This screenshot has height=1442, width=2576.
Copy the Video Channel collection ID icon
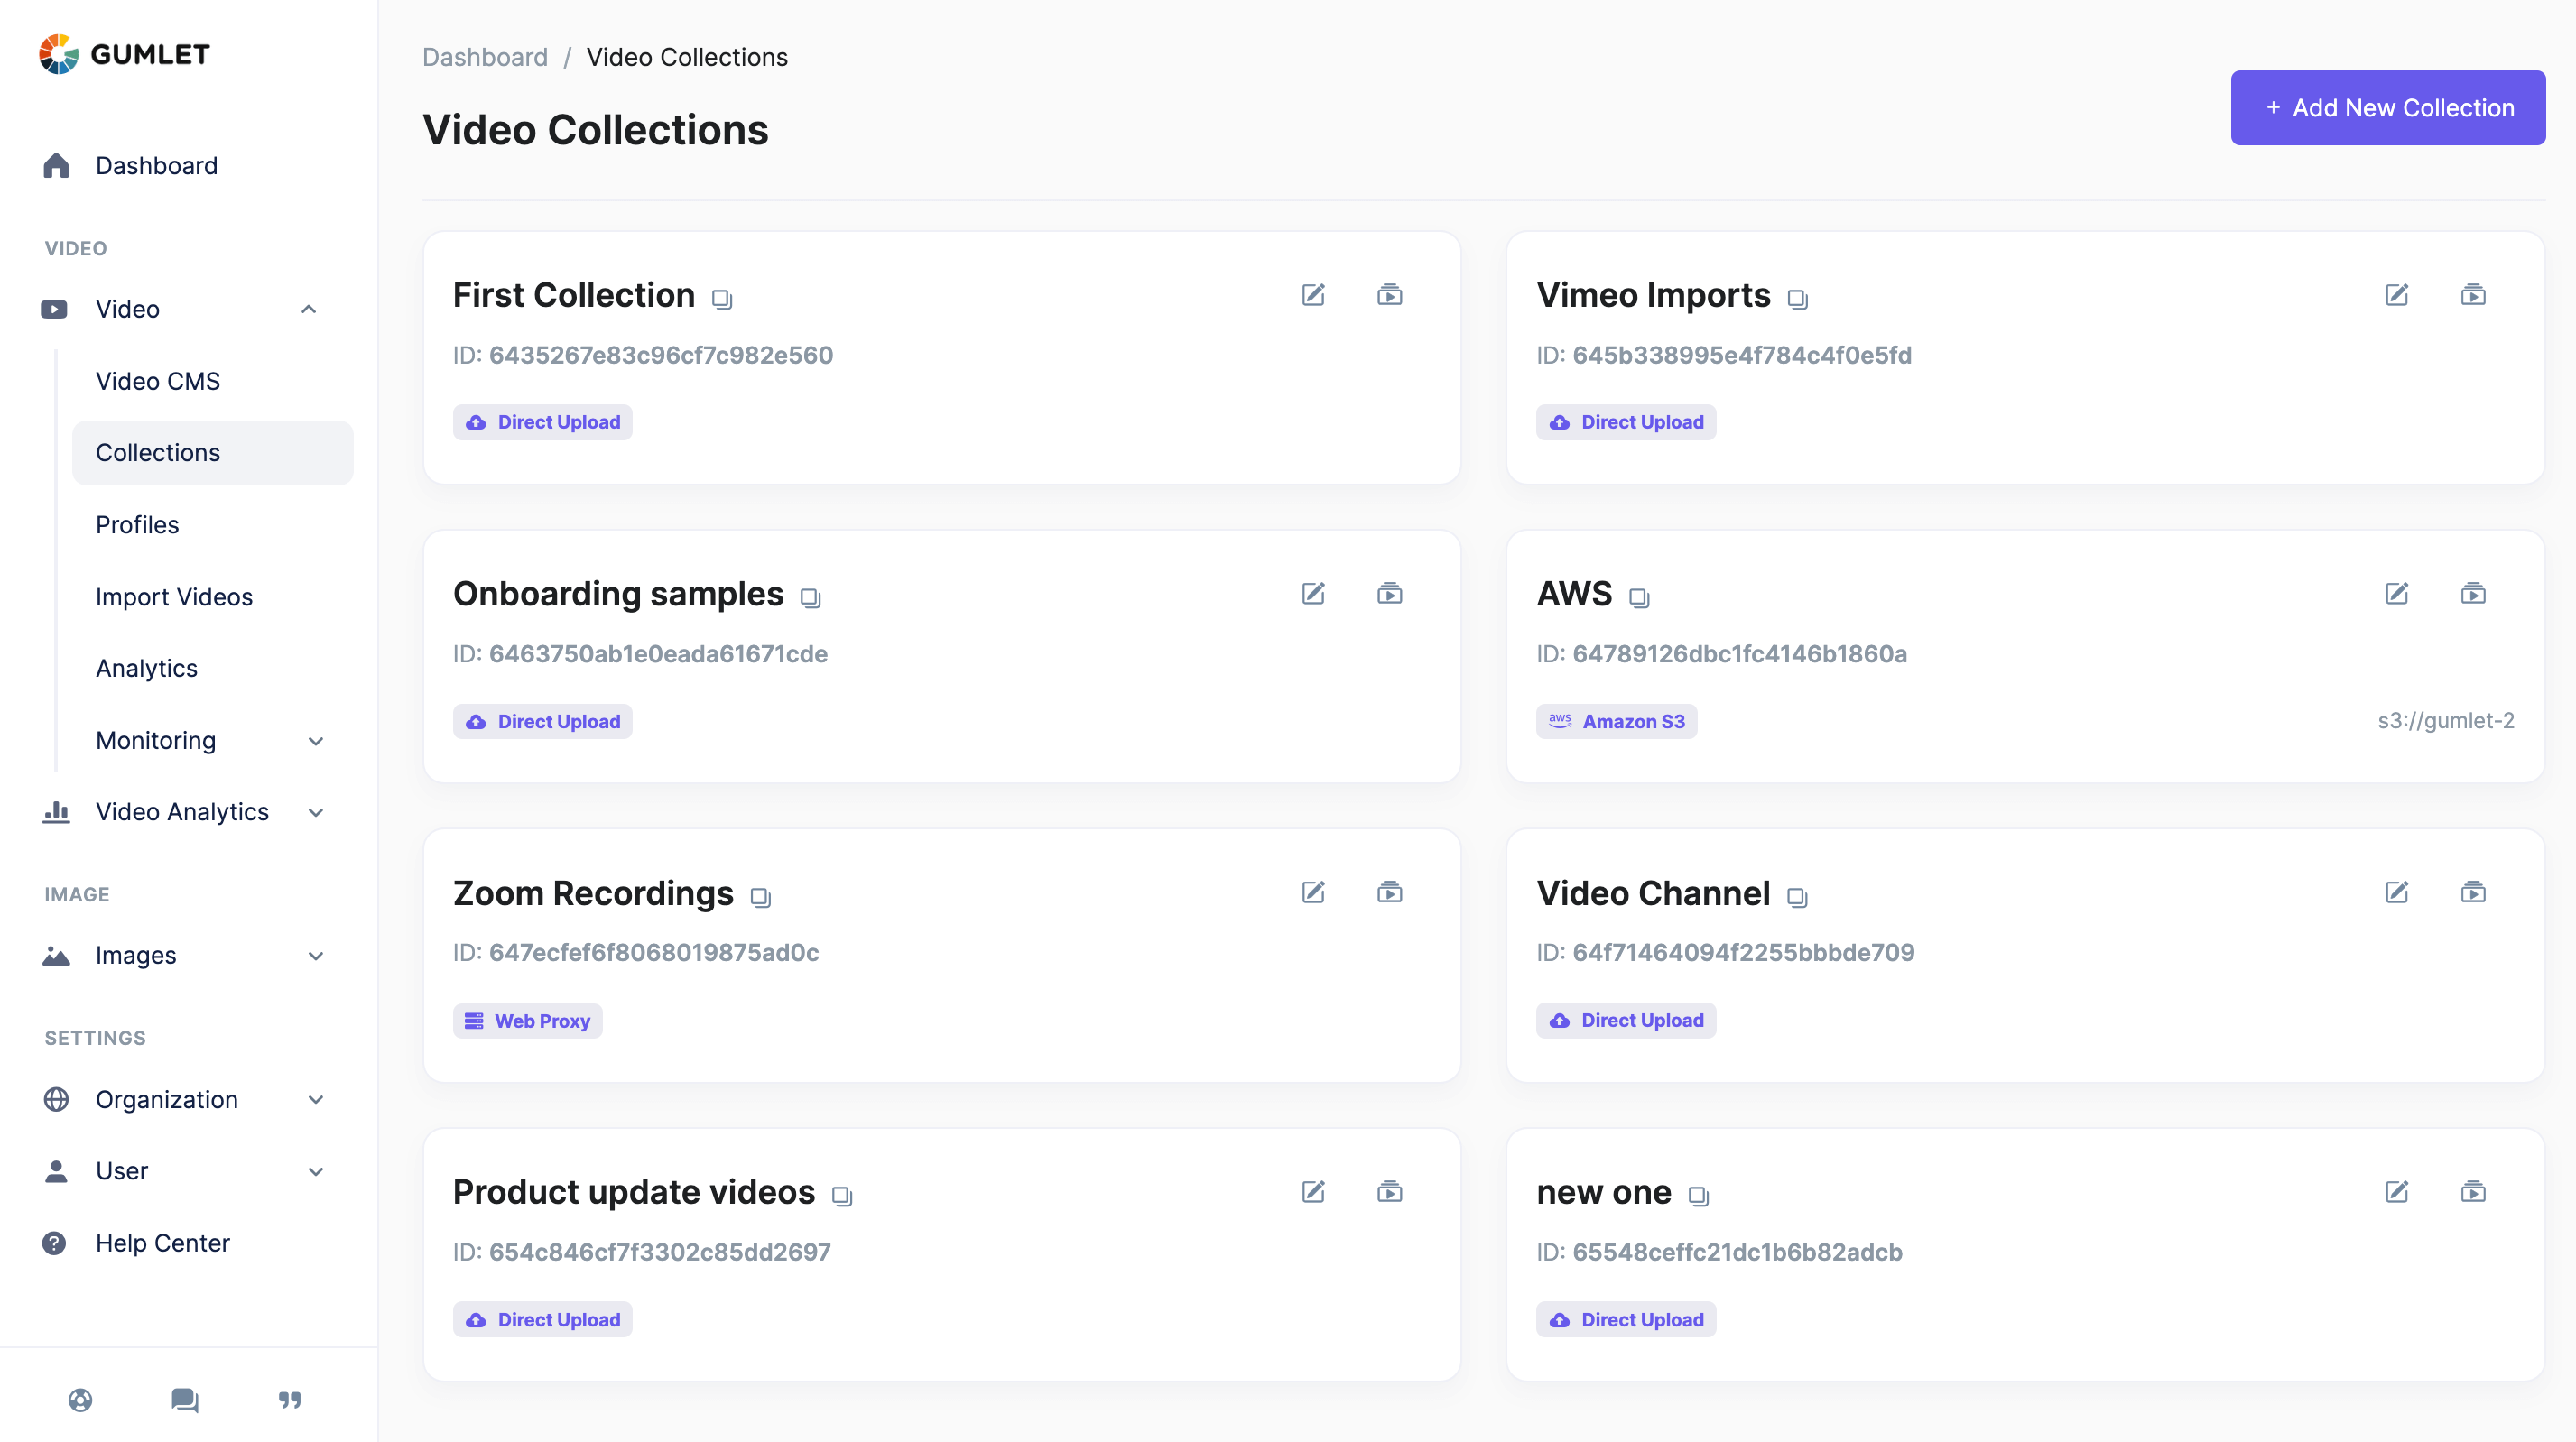point(1797,897)
